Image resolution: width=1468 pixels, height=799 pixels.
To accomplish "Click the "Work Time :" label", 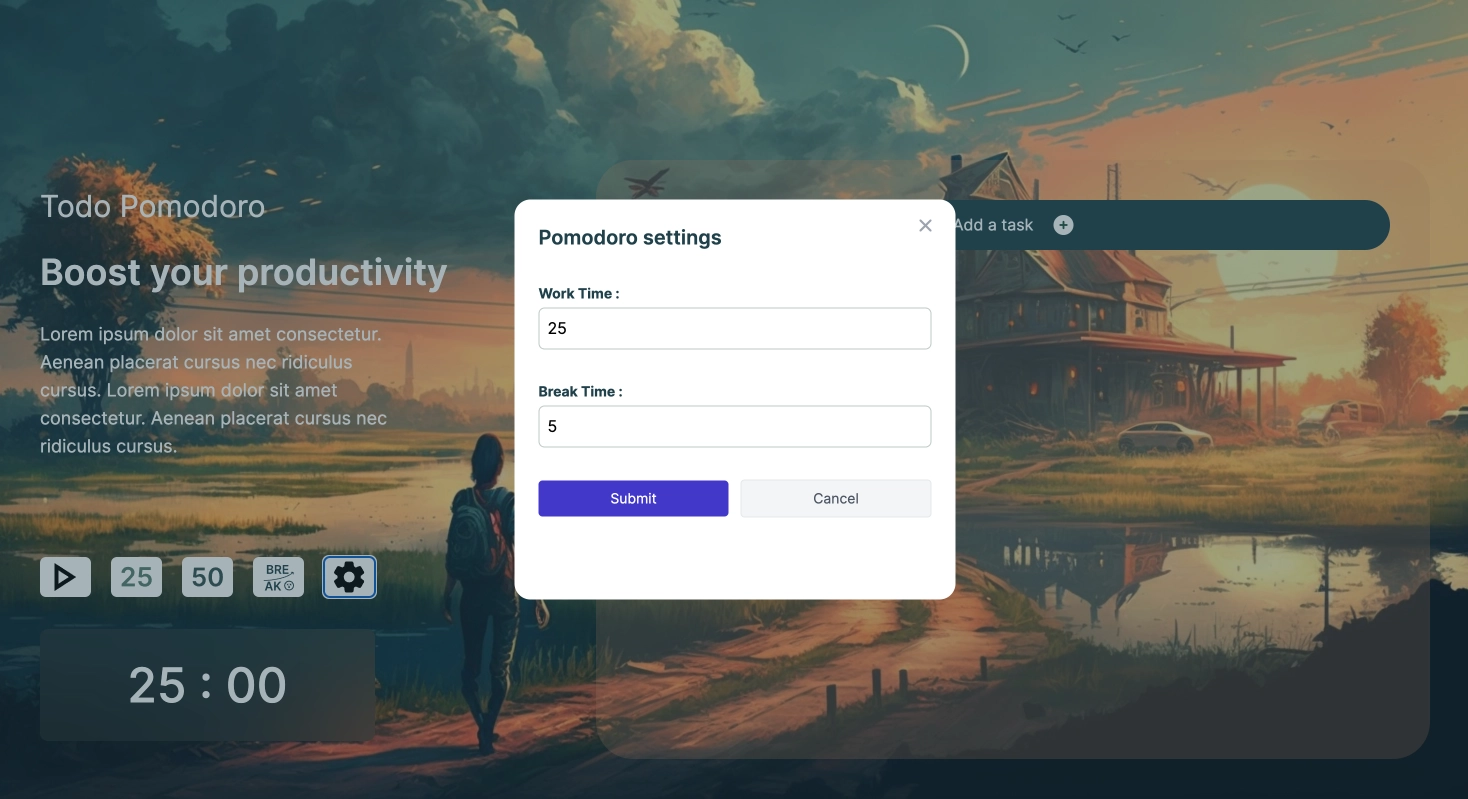I will (579, 293).
